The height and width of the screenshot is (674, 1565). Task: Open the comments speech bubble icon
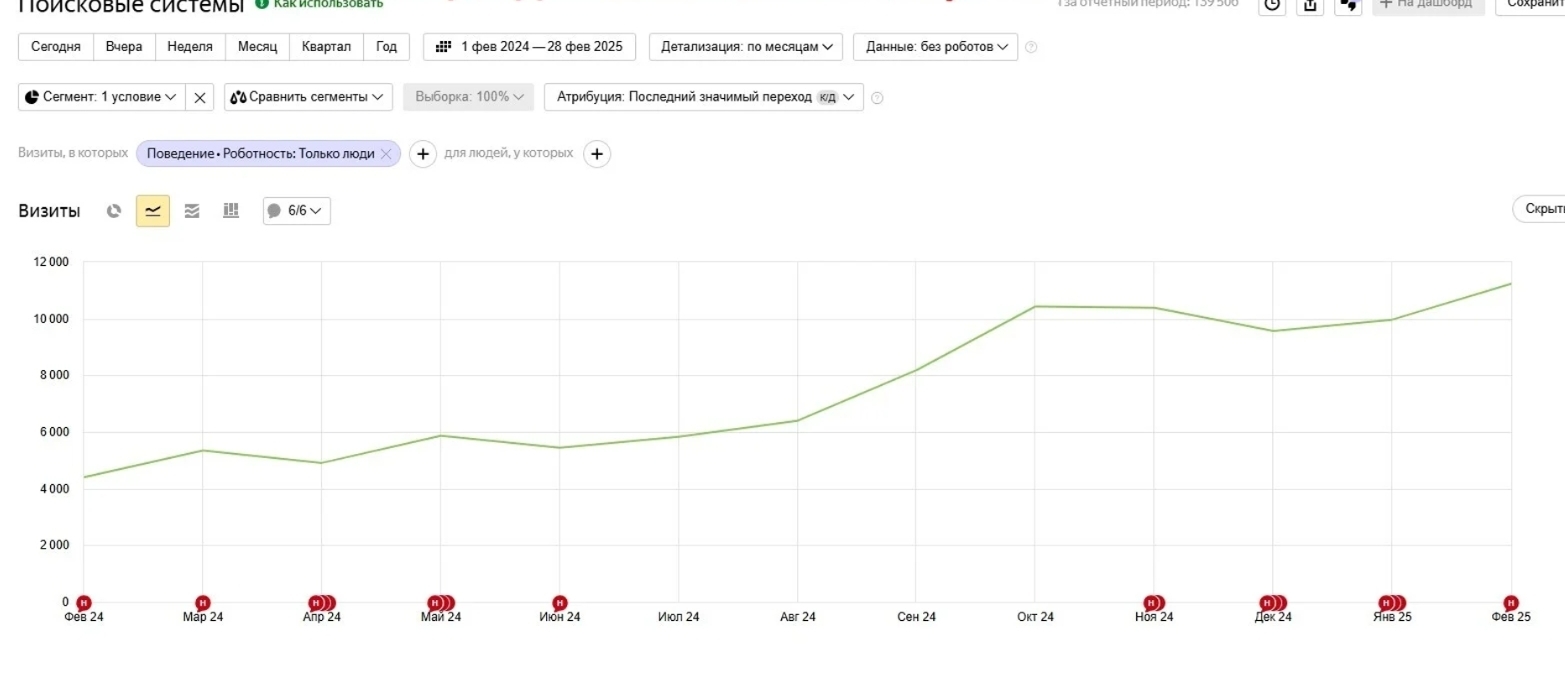tap(1348, 5)
